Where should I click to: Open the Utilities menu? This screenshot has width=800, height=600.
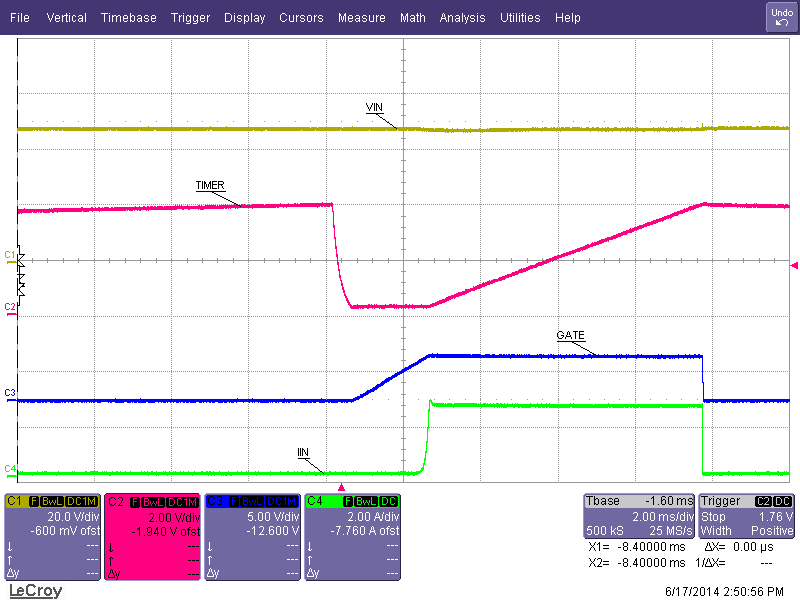click(x=519, y=18)
